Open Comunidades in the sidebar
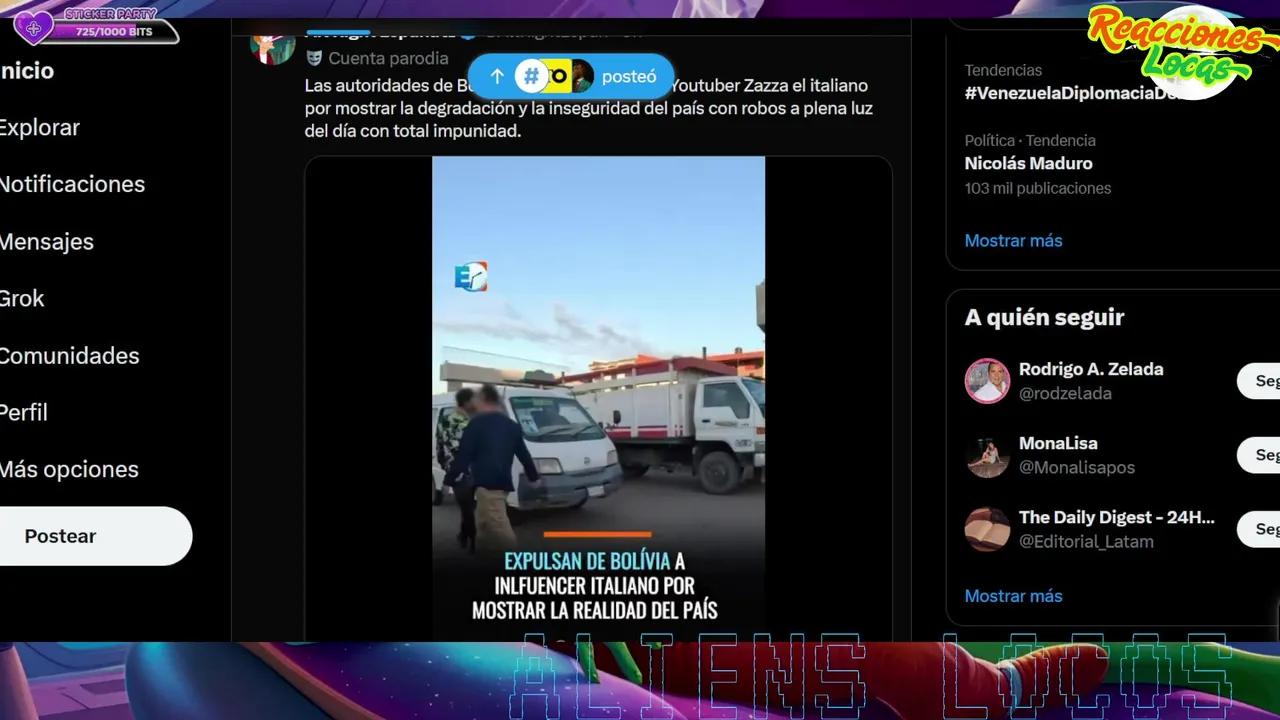 [x=69, y=356]
